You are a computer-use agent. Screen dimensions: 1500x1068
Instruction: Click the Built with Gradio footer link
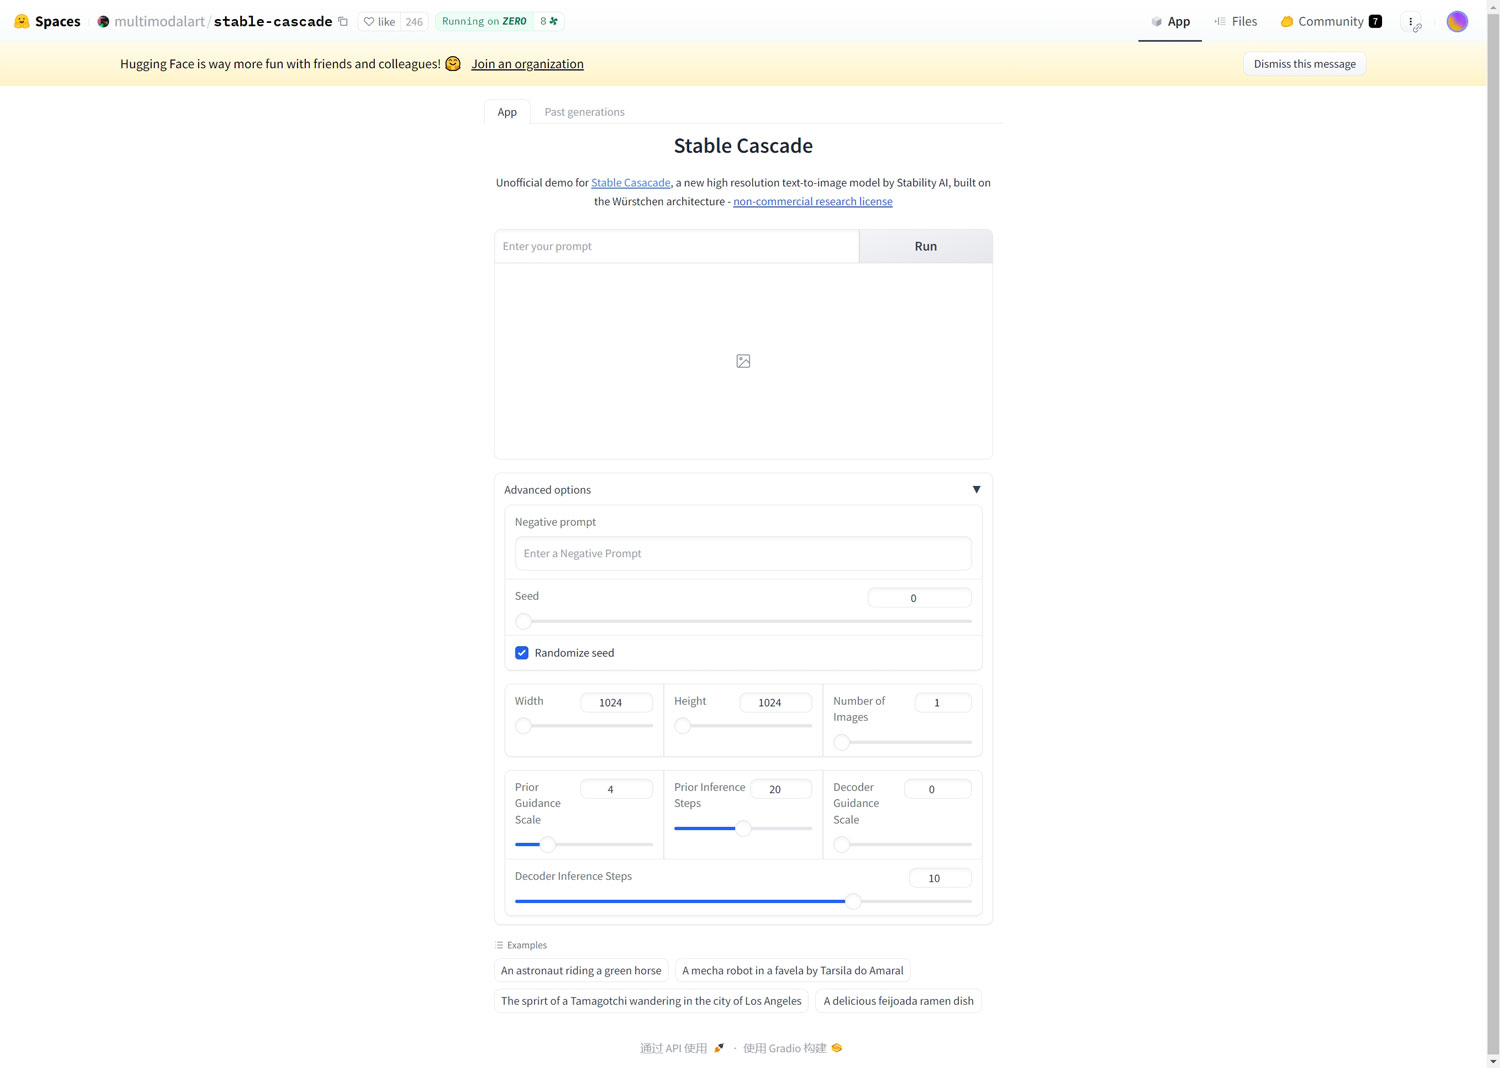(x=792, y=1048)
